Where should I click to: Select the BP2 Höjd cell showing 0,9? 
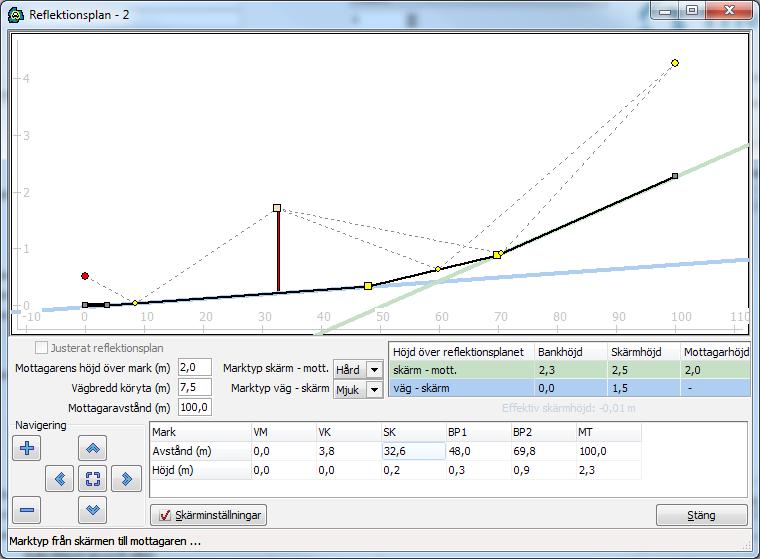coord(543,470)
